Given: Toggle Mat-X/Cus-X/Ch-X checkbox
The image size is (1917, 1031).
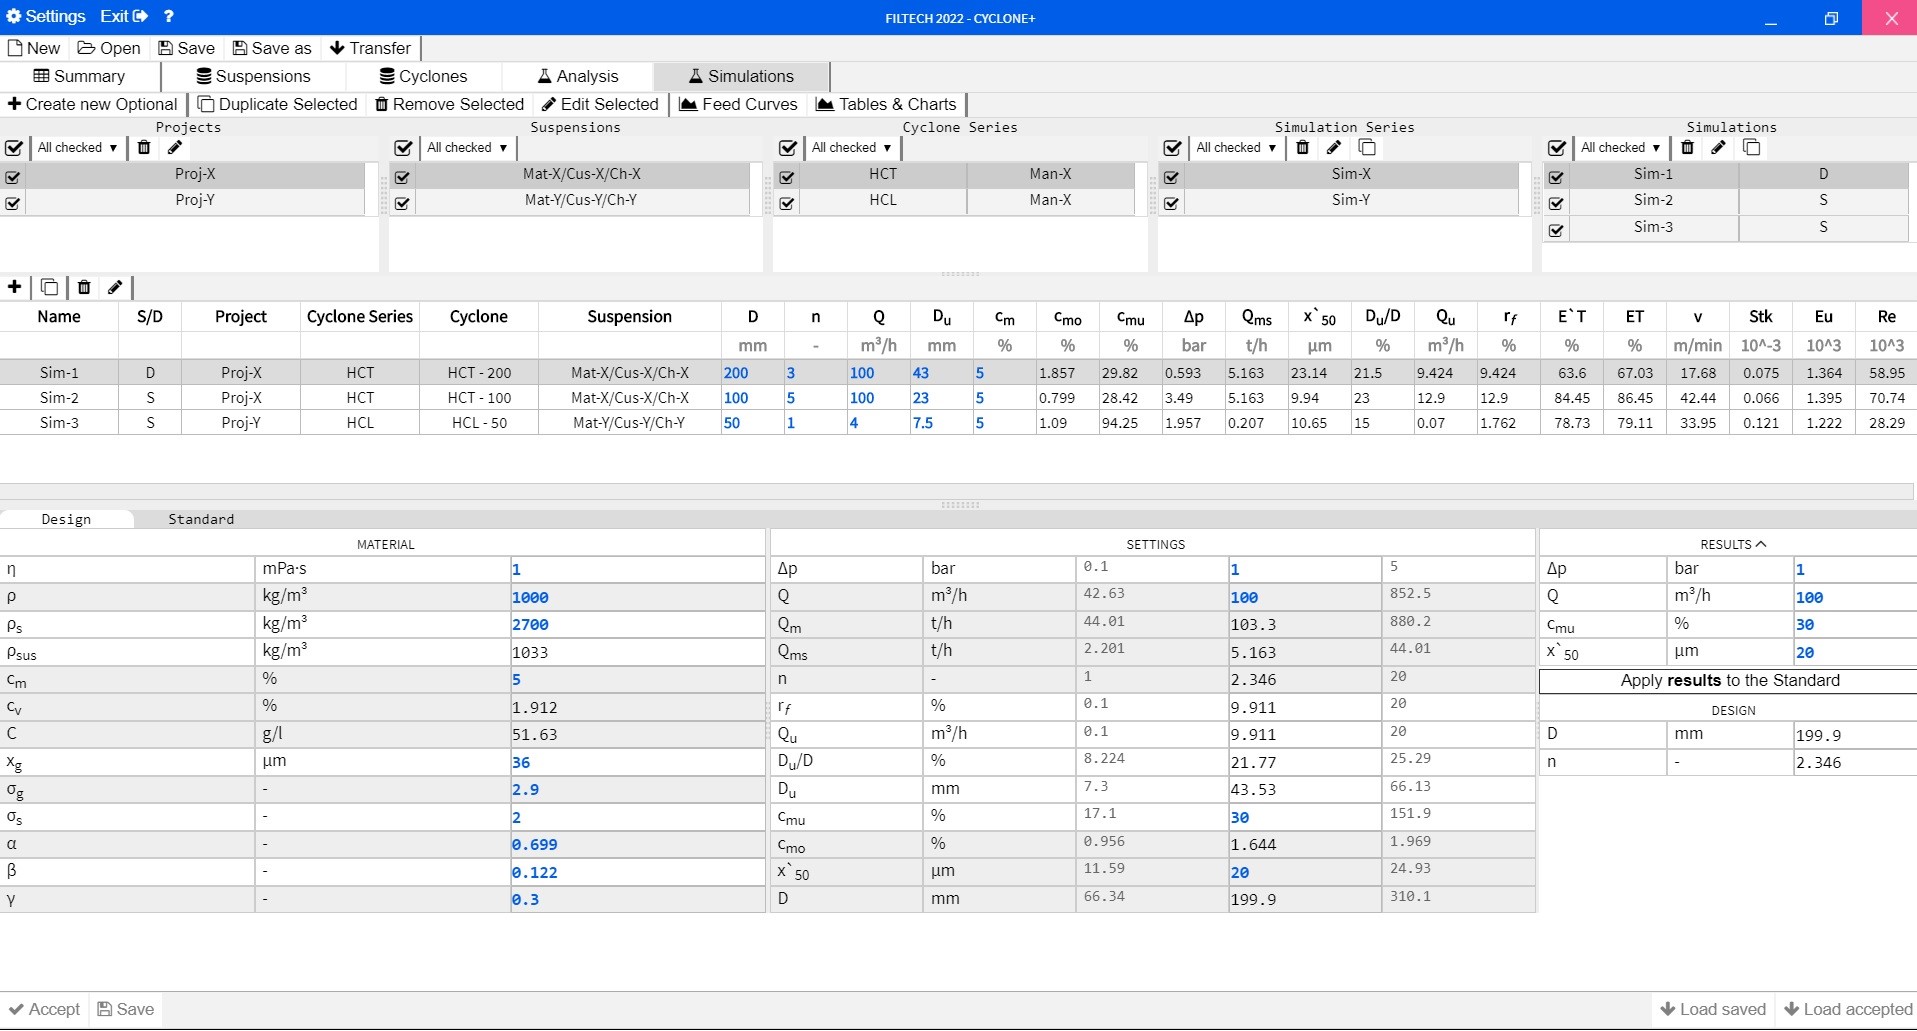Looking at the screenshot, I should [x=402, y=177].
